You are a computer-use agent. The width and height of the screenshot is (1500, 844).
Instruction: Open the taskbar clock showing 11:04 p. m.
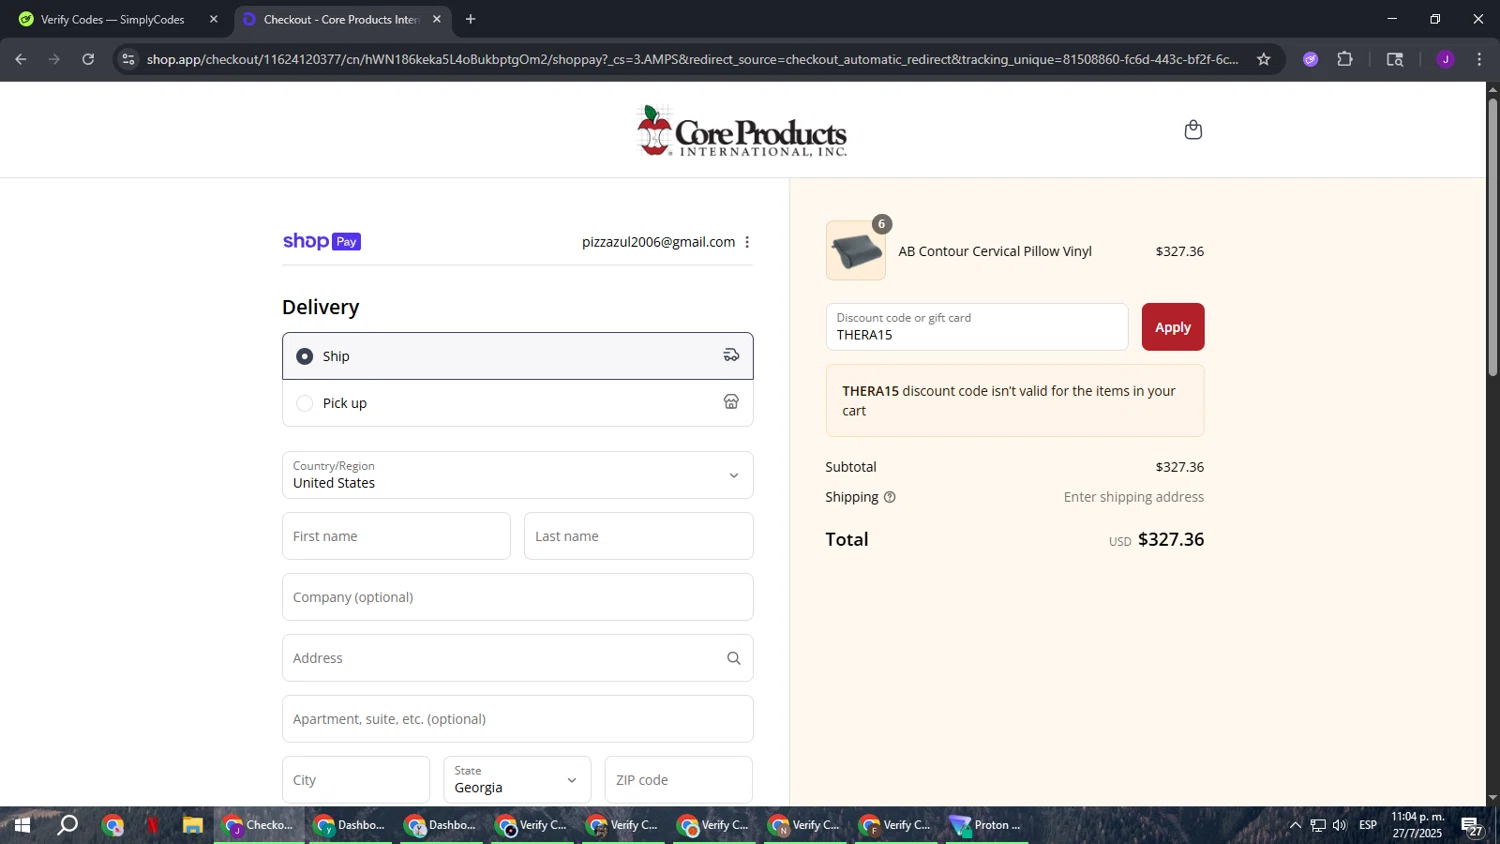click(x=1418, y=825)
